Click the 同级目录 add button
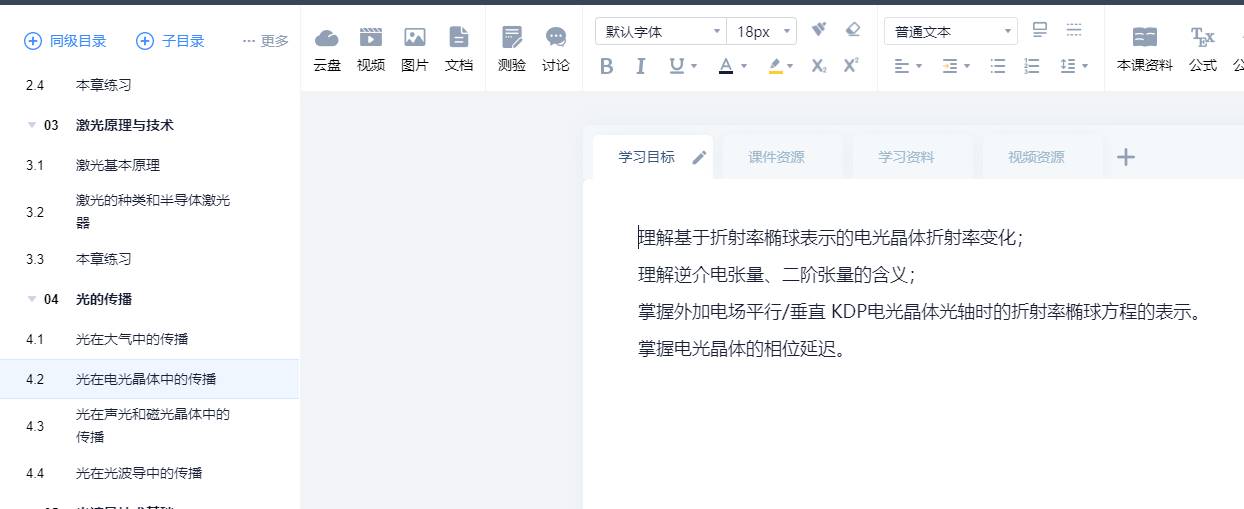This screenshot has width=1244, height=509. coord(65,41)
